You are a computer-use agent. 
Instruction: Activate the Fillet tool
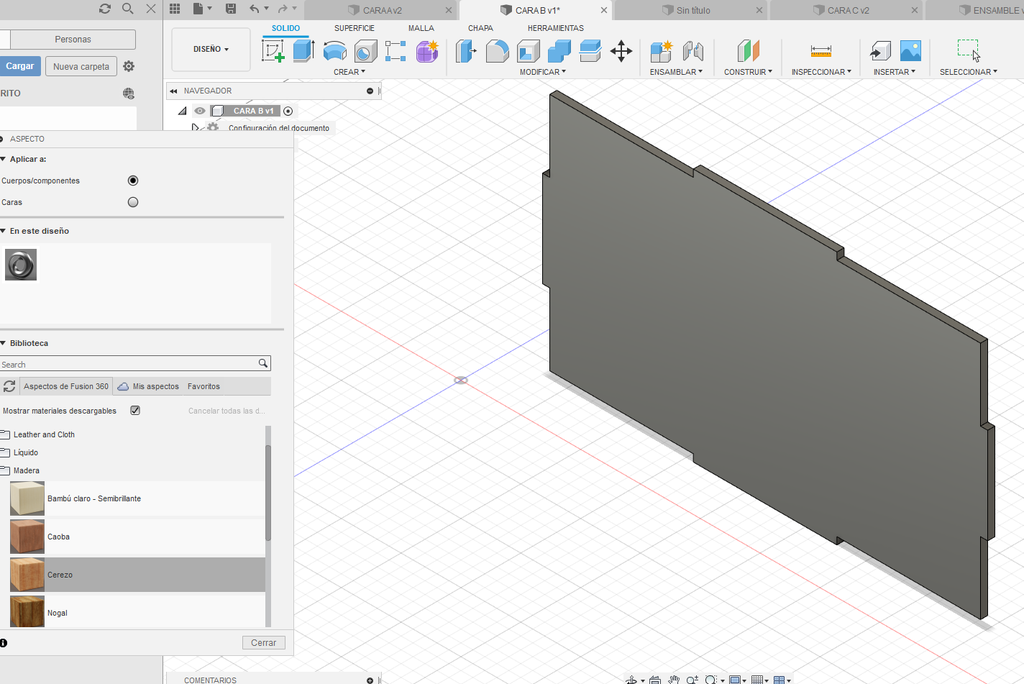click(x=497, y=51)
